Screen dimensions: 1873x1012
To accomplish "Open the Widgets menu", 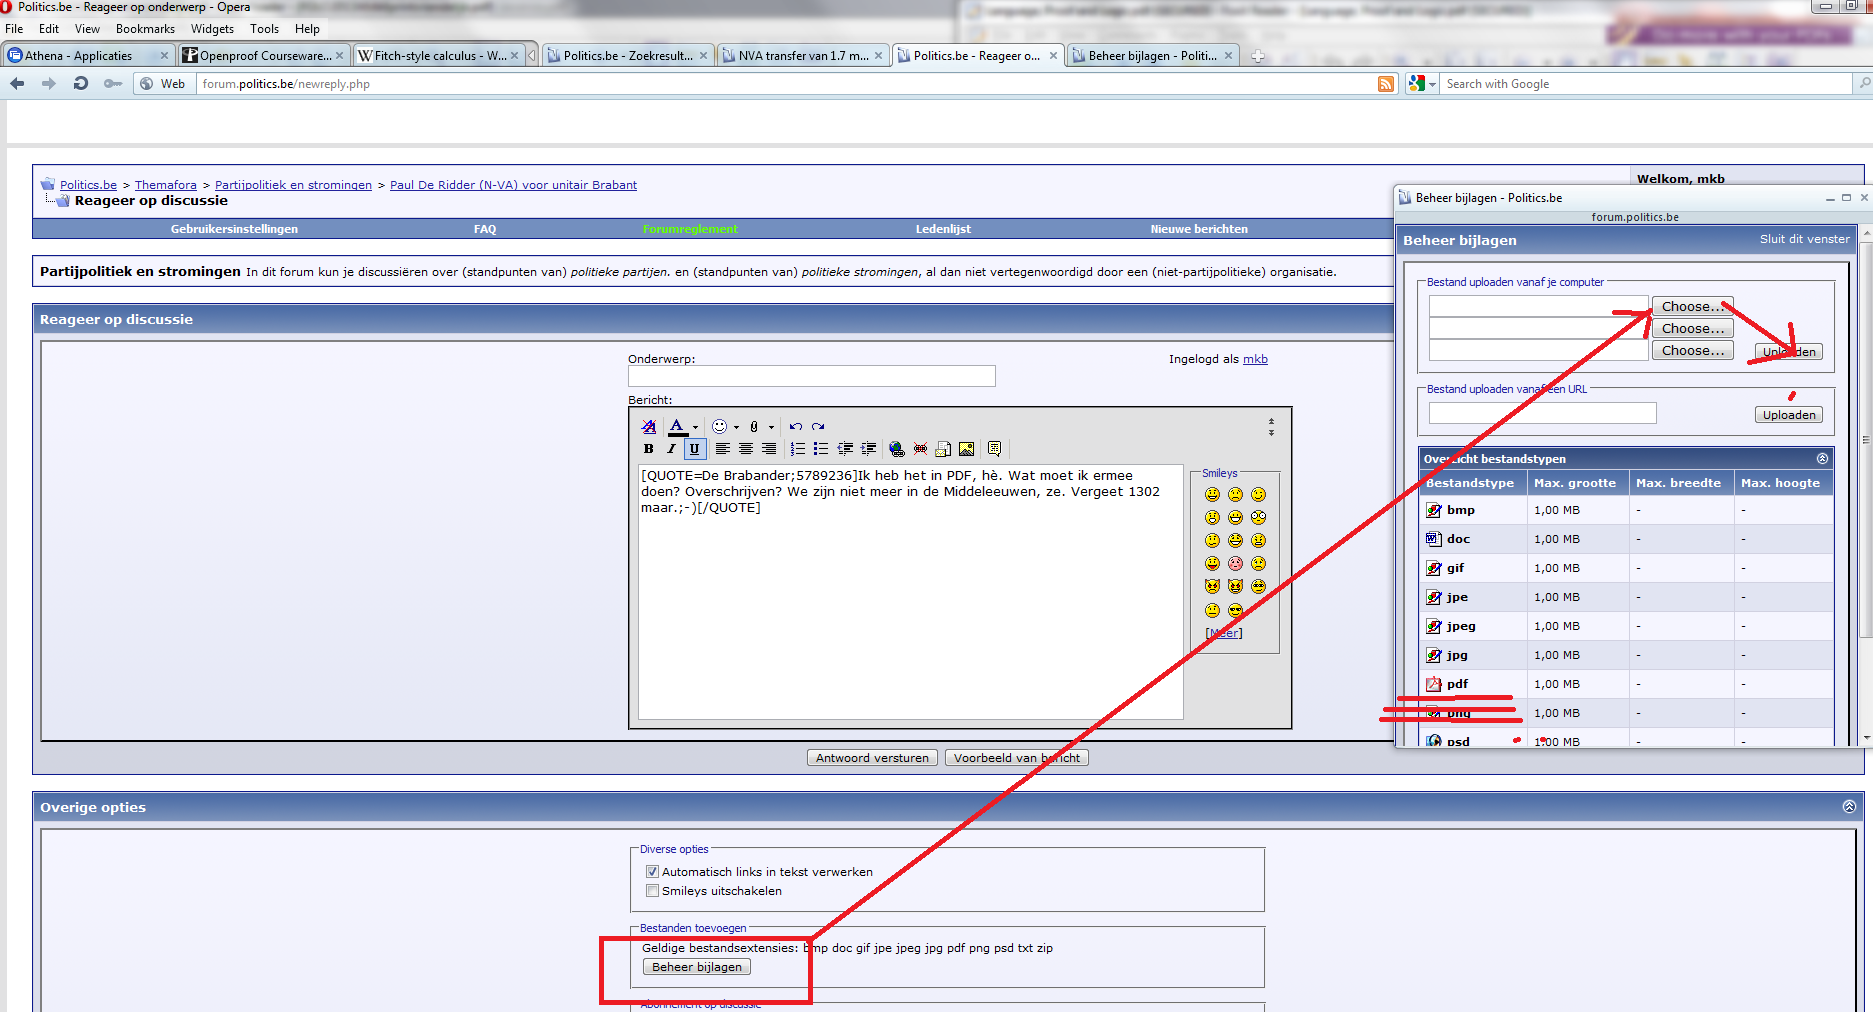I will 212,29.
